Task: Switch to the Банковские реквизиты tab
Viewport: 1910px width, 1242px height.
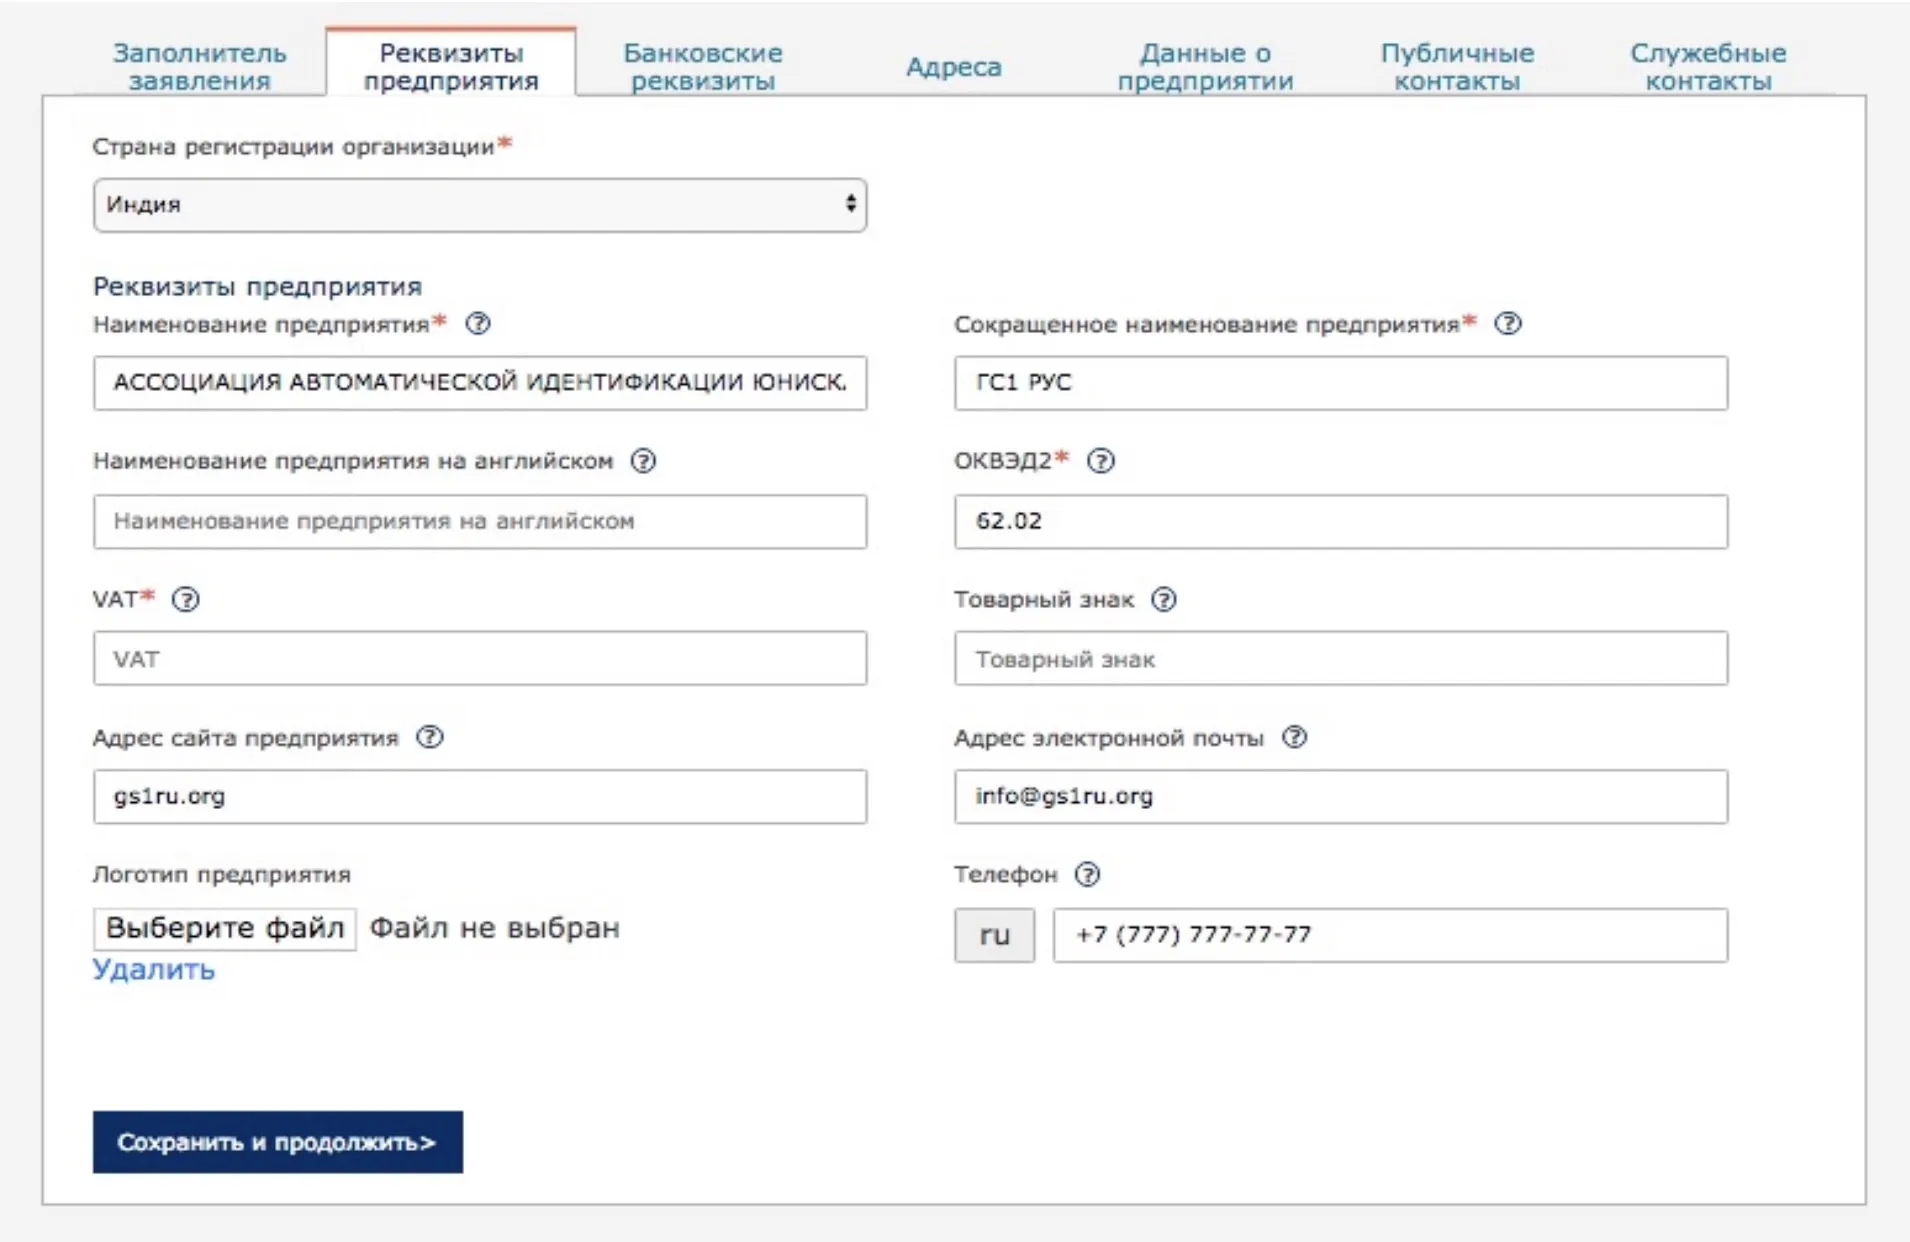Action: (x=702, y=67)
